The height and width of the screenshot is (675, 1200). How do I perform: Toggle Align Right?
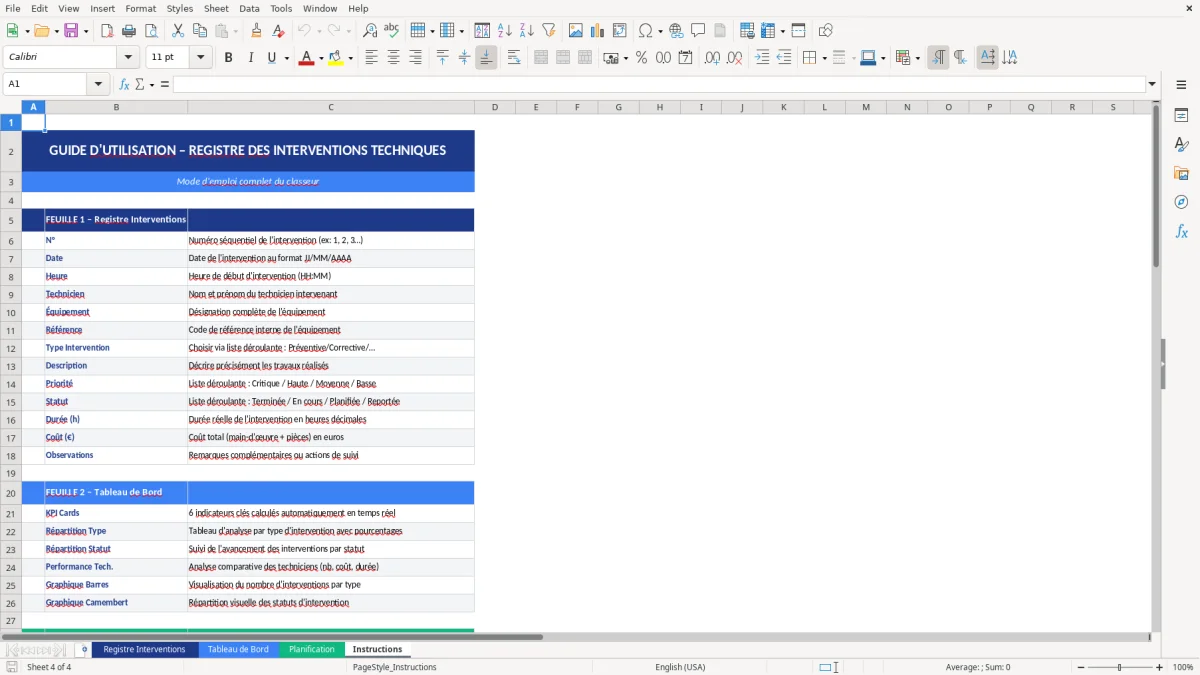(x=415, y=58)
